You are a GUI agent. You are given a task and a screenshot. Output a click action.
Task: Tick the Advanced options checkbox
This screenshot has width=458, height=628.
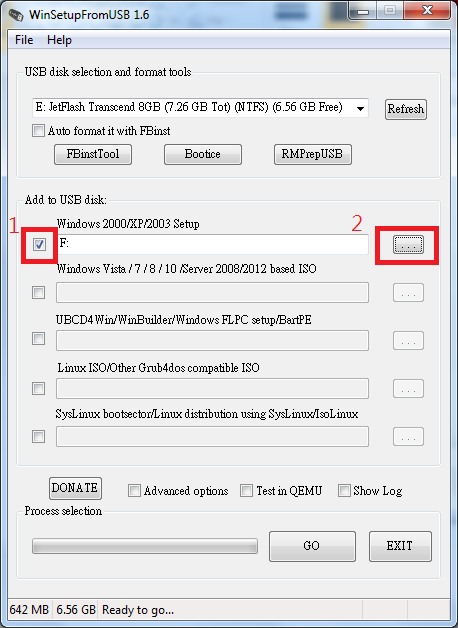coord(134,491)
